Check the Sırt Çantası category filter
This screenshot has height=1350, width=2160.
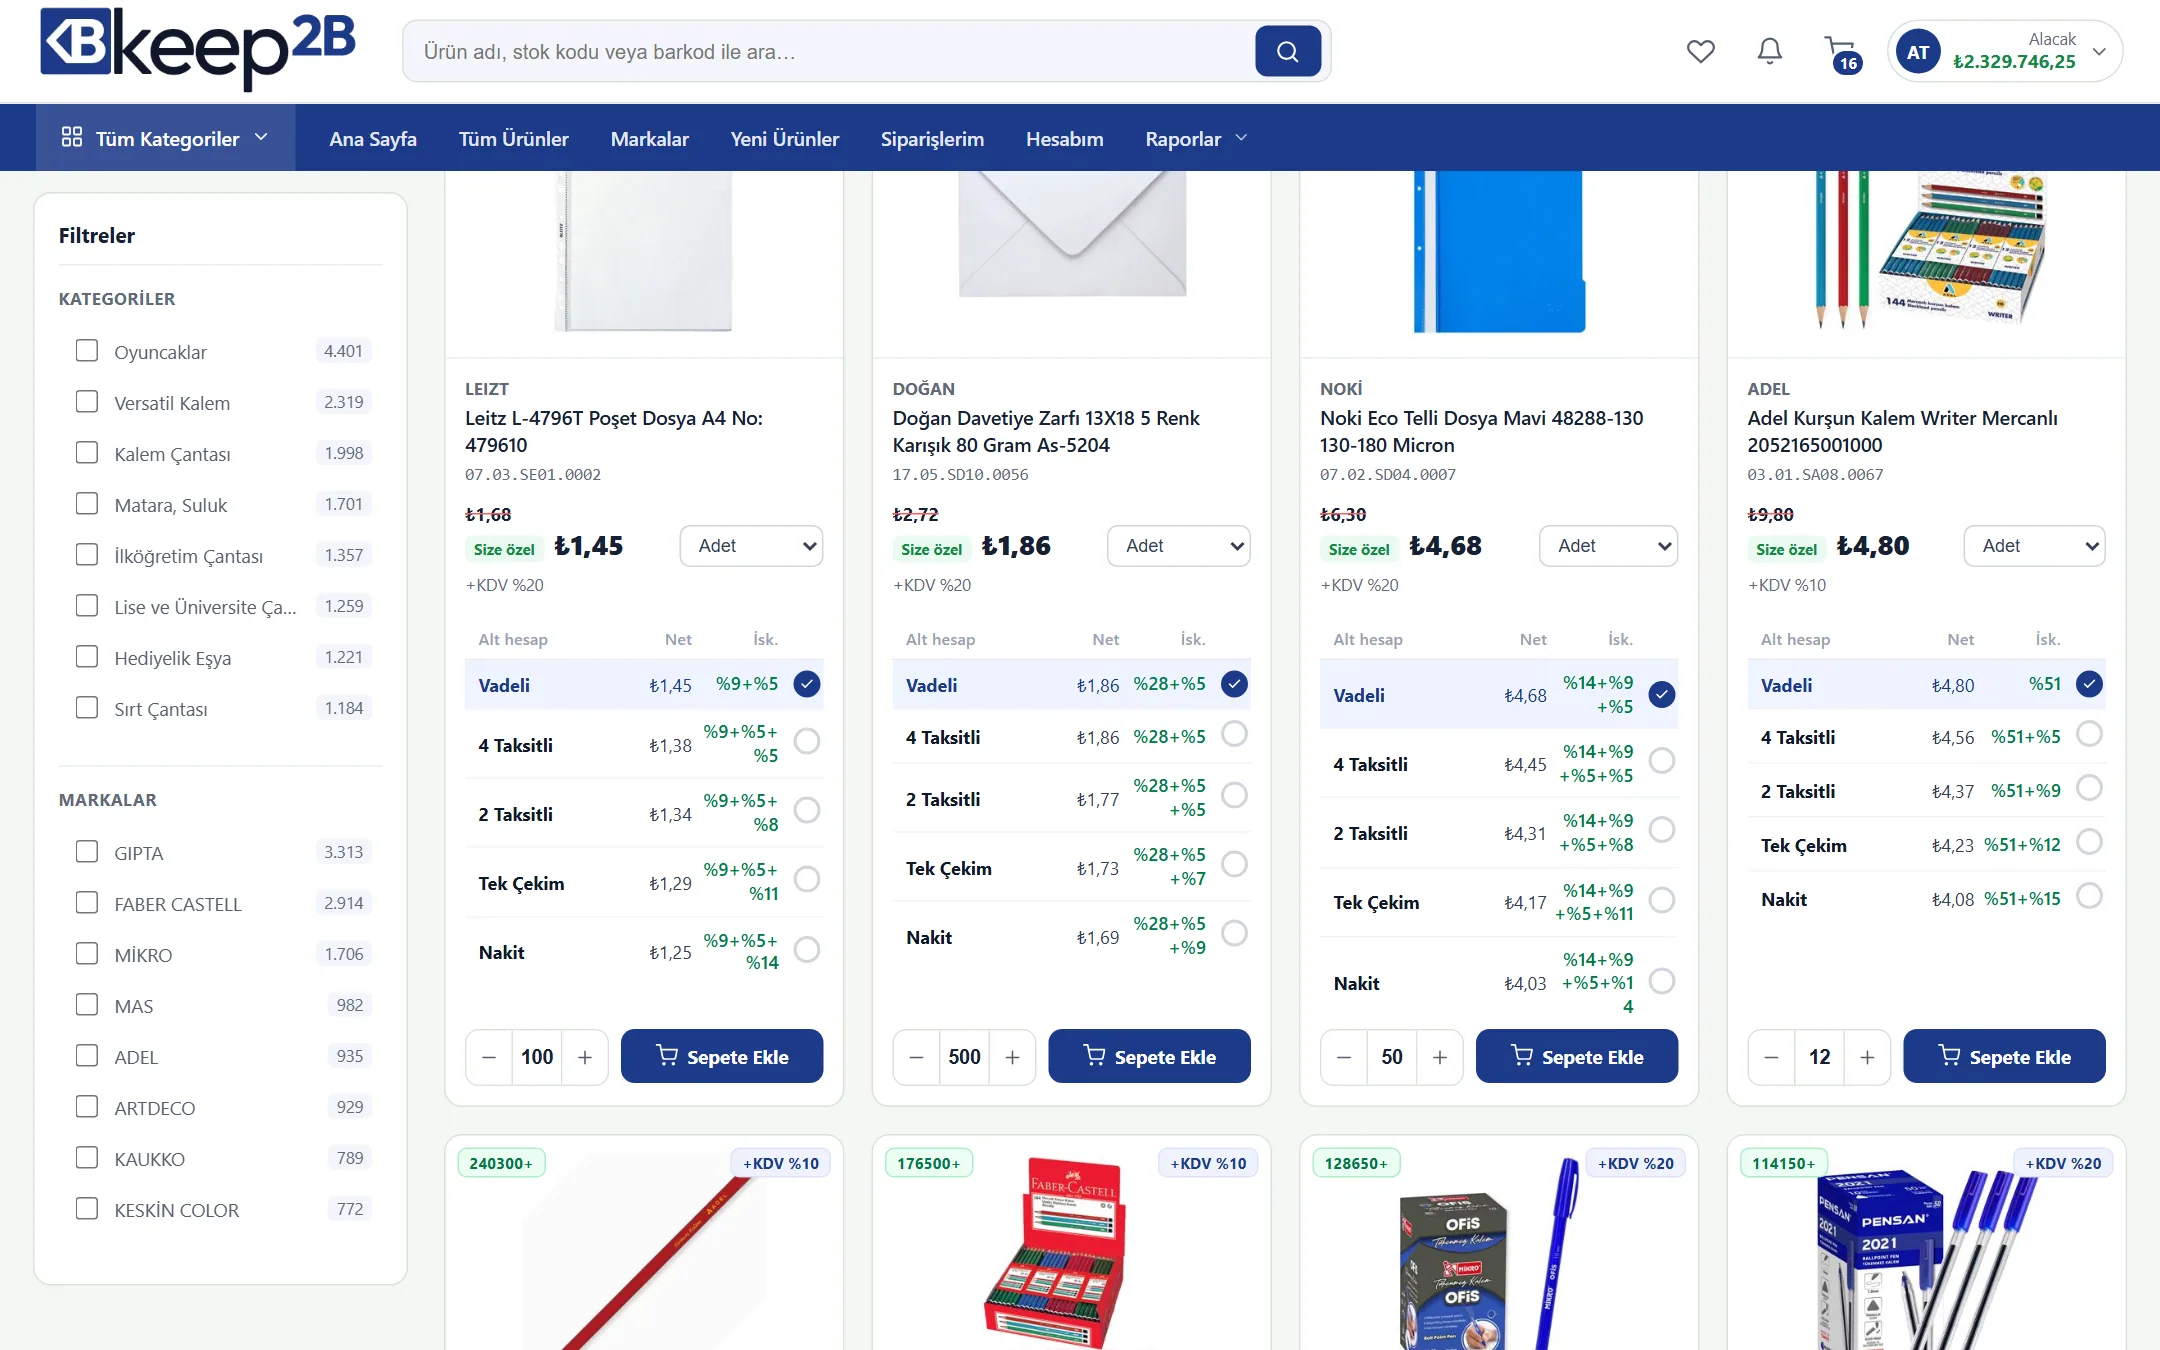87,708
